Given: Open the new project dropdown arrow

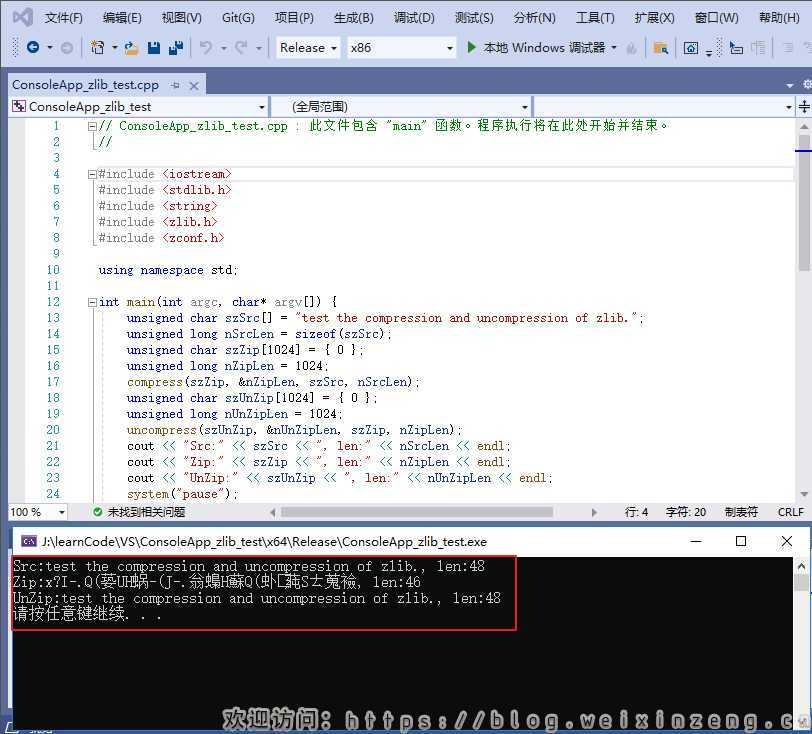Looking at the screenshot, I should click(x=114, y=48).
